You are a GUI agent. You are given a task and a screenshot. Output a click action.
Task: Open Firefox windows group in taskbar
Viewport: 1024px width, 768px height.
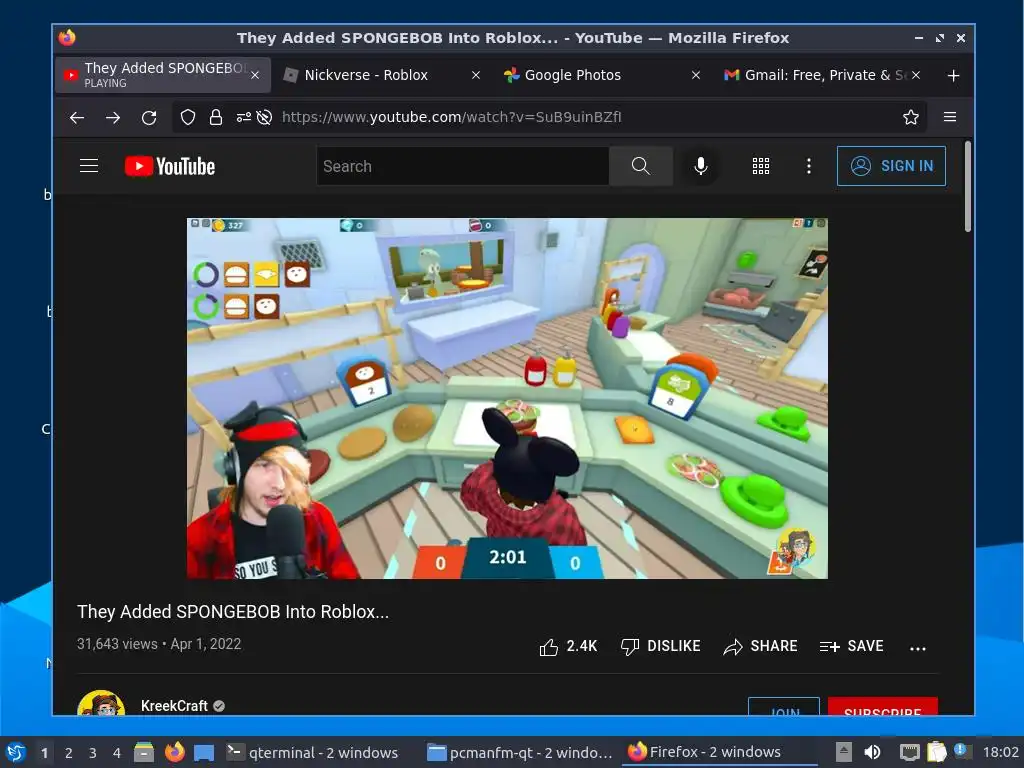tap(720, 752)
